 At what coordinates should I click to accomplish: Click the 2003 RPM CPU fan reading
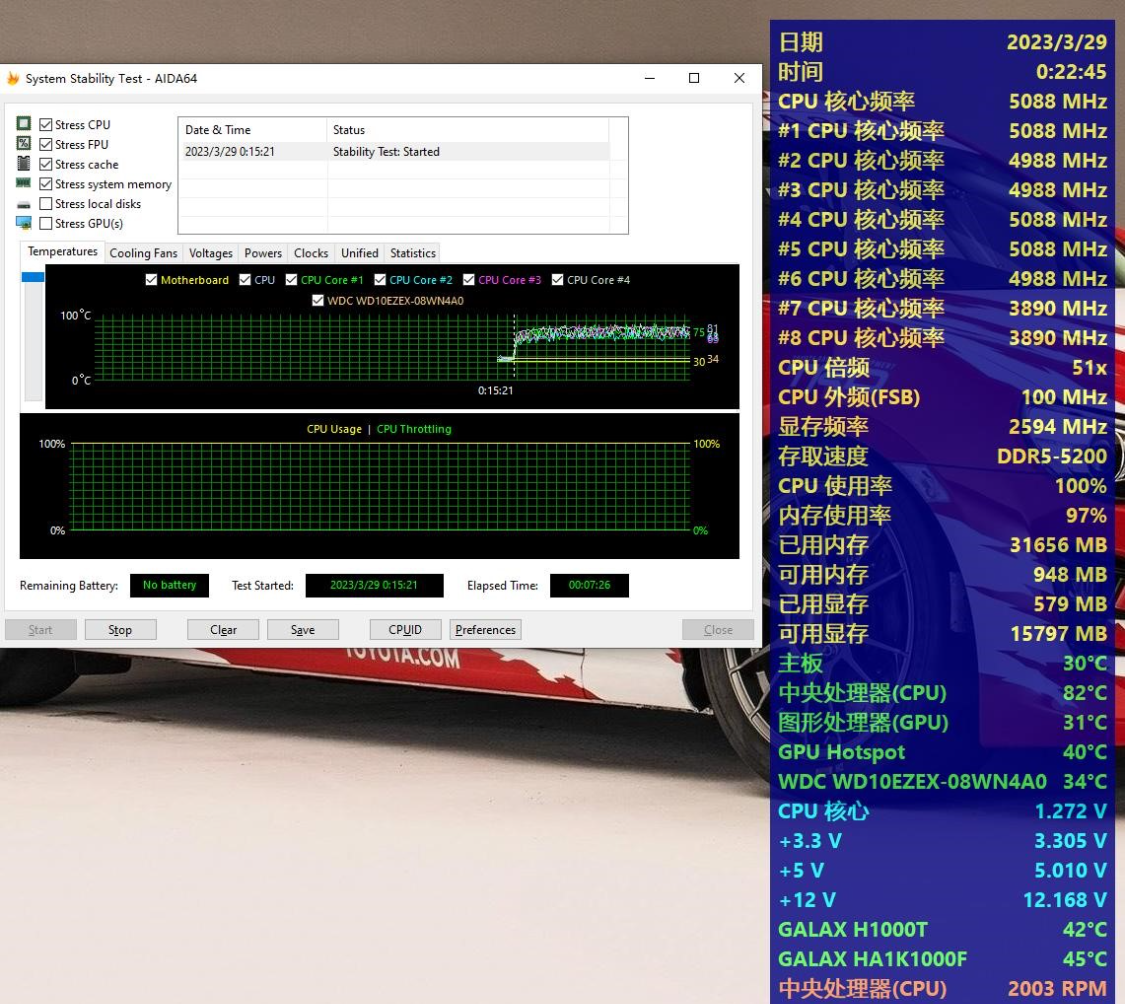[1058, 989]
